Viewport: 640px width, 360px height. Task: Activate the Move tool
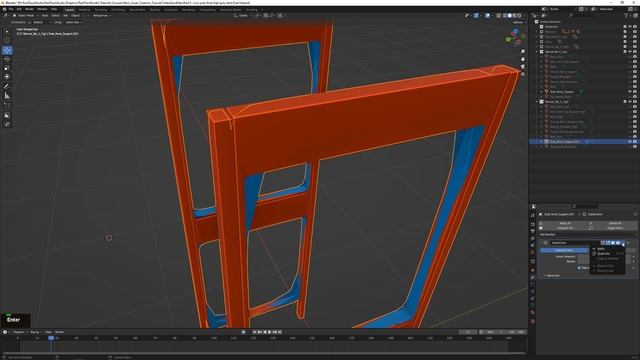pos(7,50)
